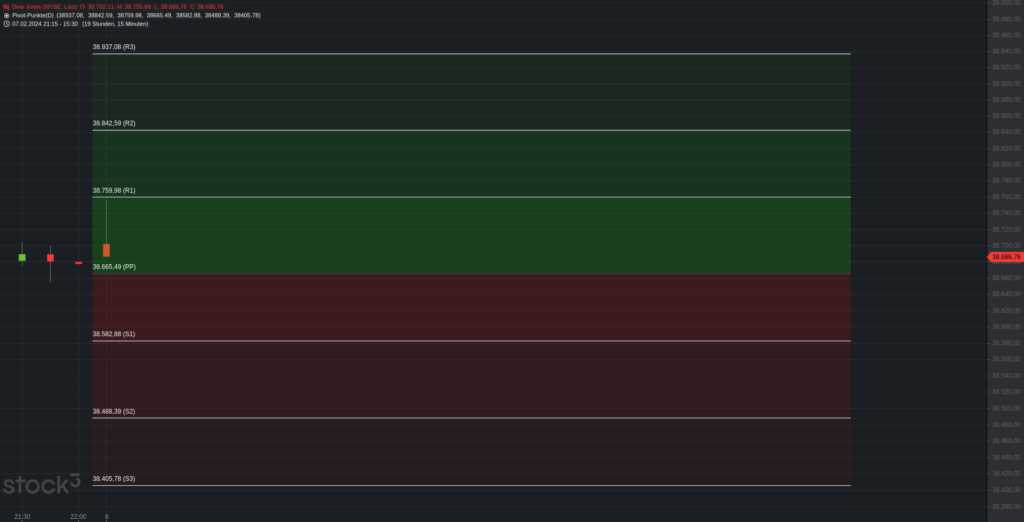The width and height of the screenshot is (1024, 522).
Task: Select the green candle at 21:30
Action: (22, 257)
